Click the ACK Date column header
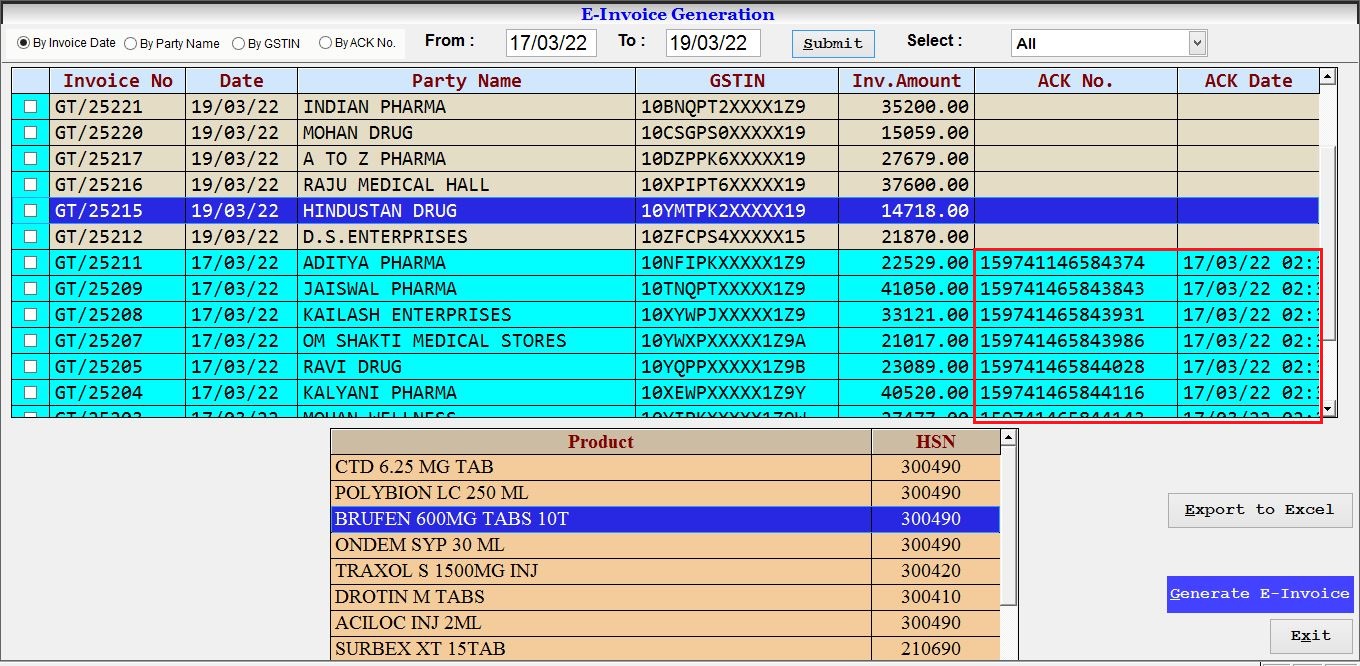Screen dimensions: 1360x666 [1248, 81]
